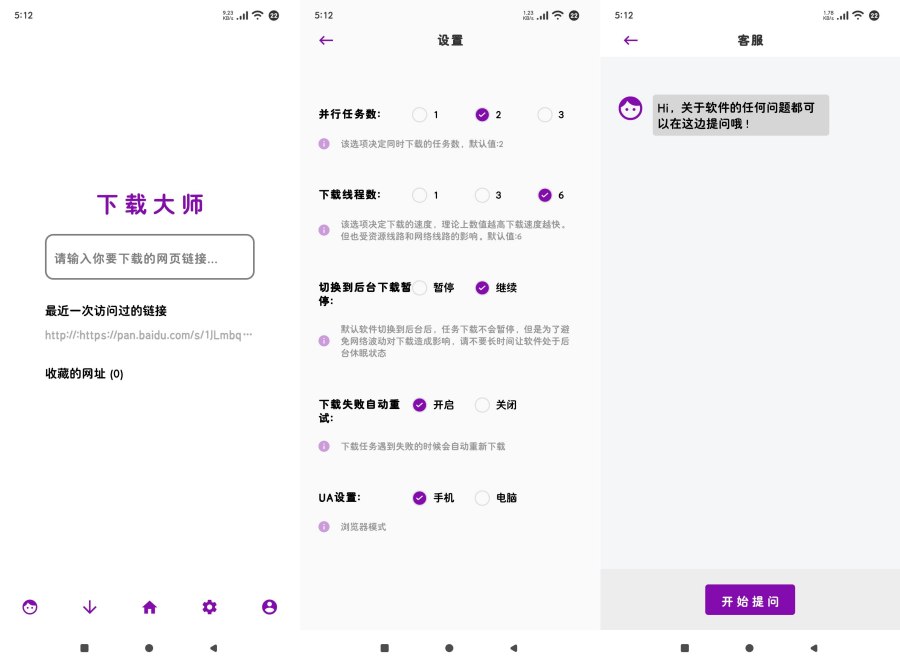The height and width of the screenshot is (666, 900).
Task: Tap the info icon below 浏览器模式 setting
Action: pyautogui.click(x=324, y=527)
